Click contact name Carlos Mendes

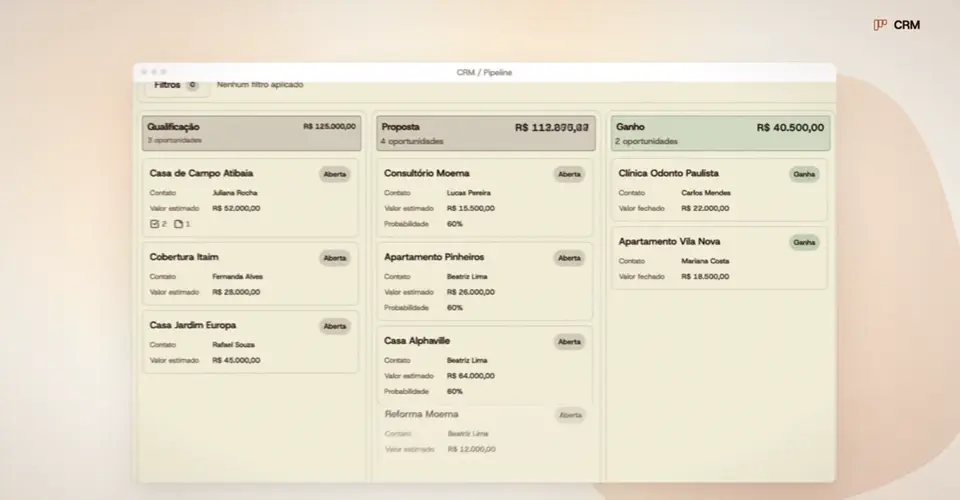tap(706, 193)
